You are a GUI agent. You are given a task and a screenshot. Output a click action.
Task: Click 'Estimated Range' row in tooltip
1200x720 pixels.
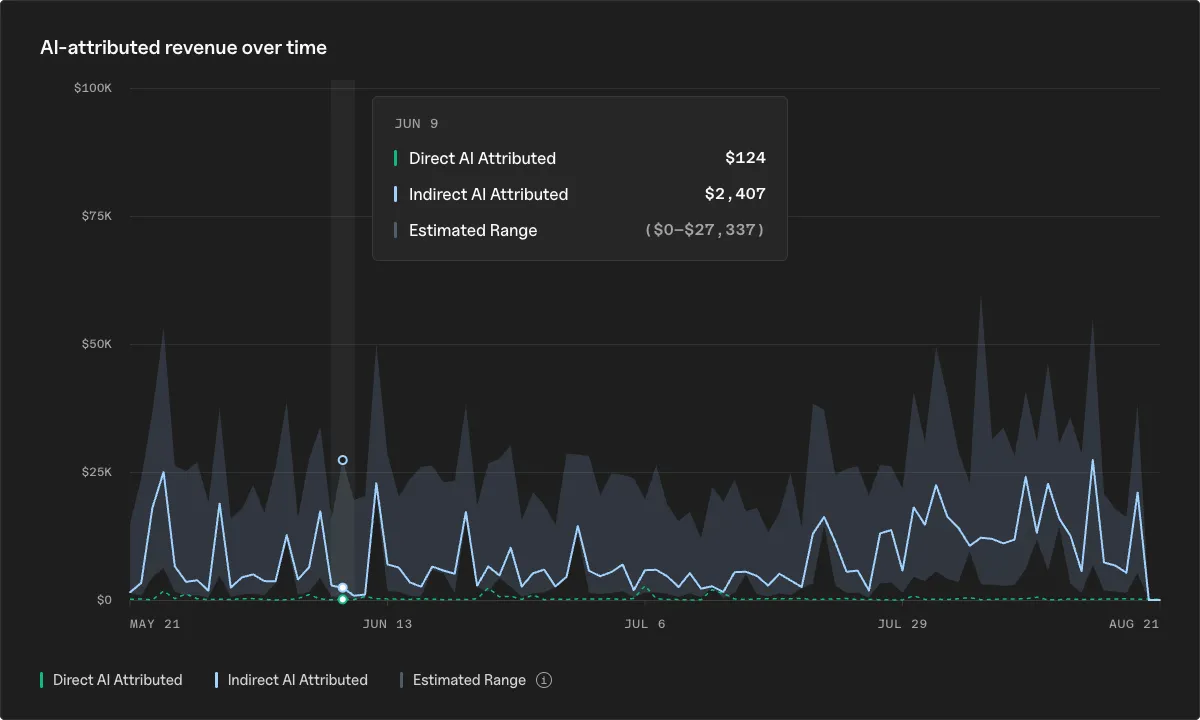(x=580, y=230)
